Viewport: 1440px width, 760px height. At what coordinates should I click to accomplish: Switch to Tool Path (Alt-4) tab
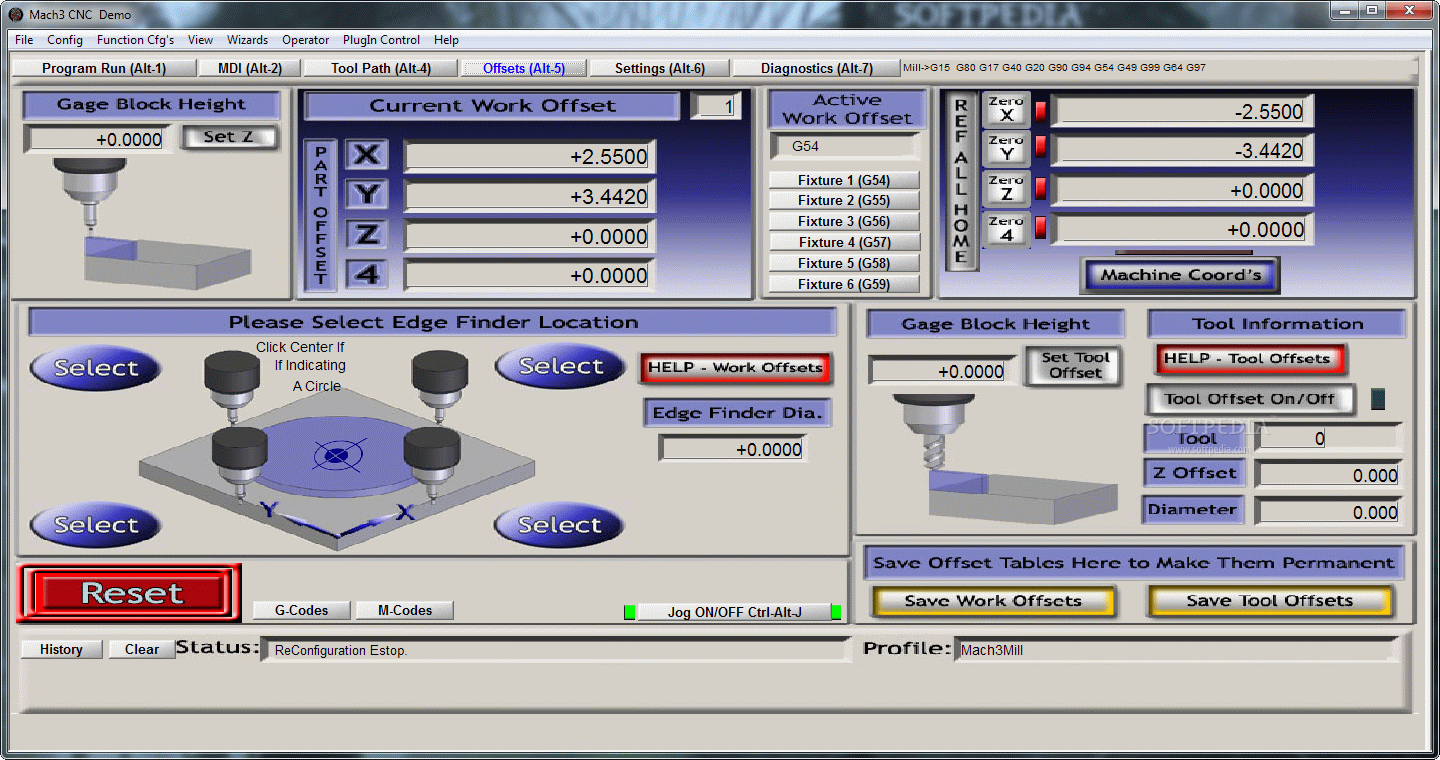coord(381,68)
